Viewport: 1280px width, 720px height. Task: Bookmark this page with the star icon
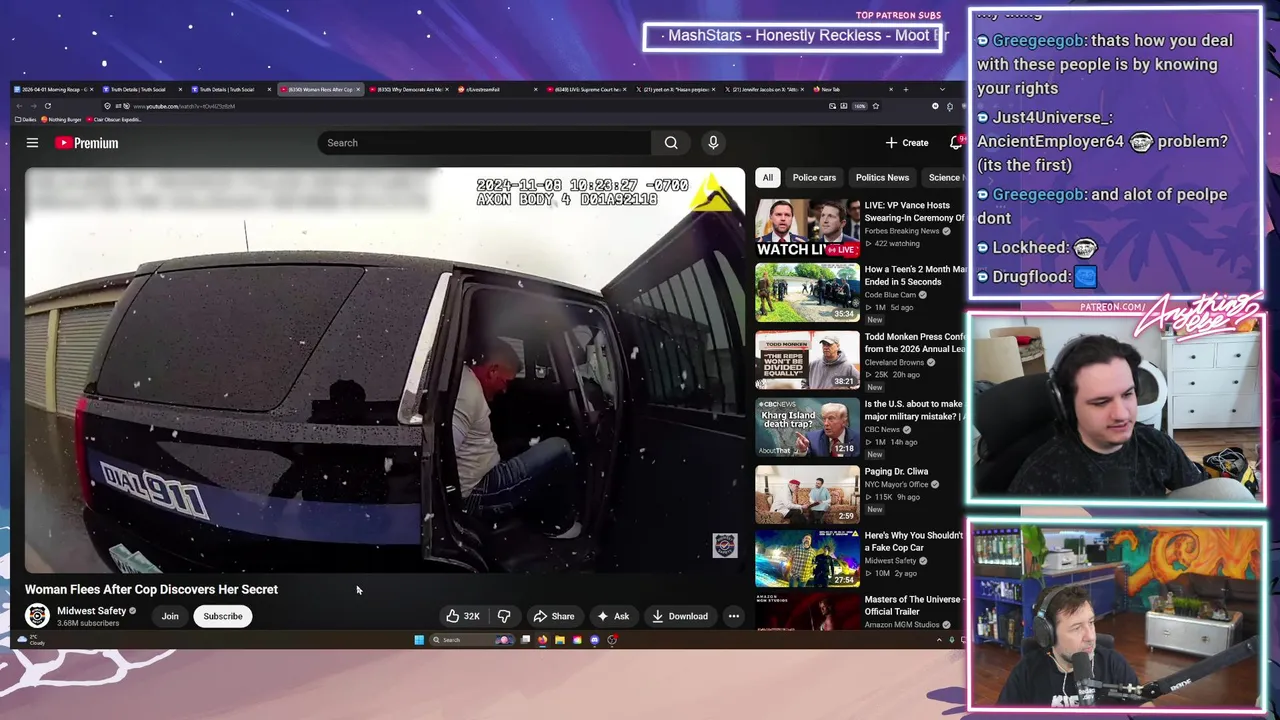[x=875, y=106]
